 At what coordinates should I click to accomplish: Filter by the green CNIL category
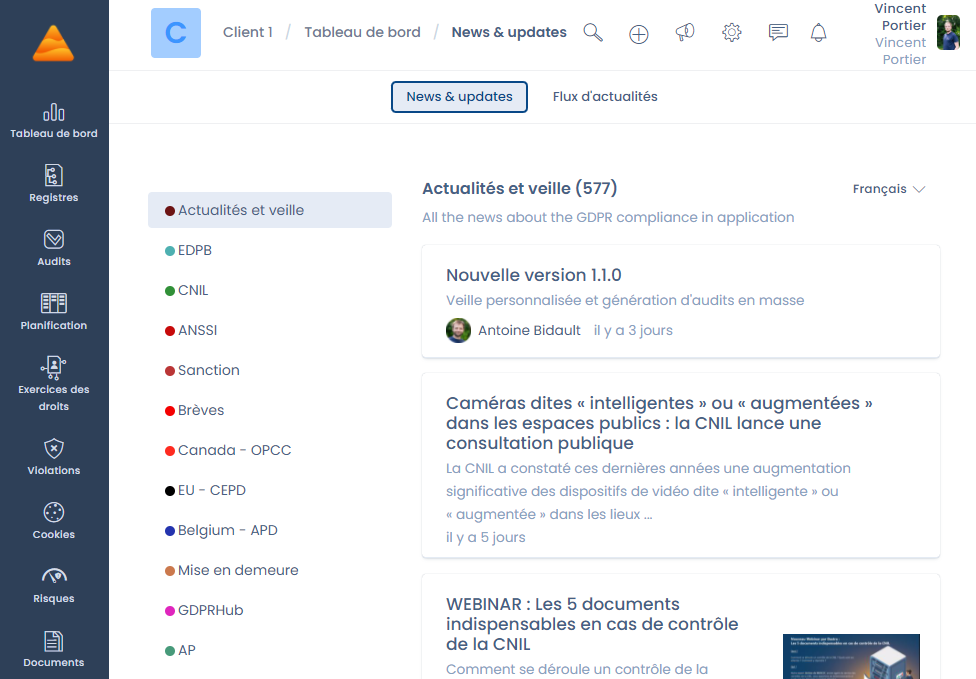click(193, 290)
